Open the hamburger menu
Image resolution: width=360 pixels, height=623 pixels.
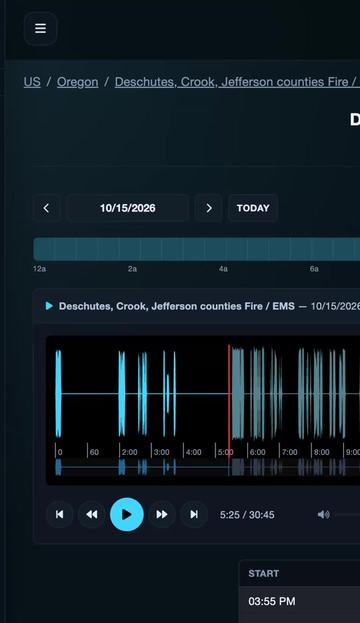(x=40, y=28)
